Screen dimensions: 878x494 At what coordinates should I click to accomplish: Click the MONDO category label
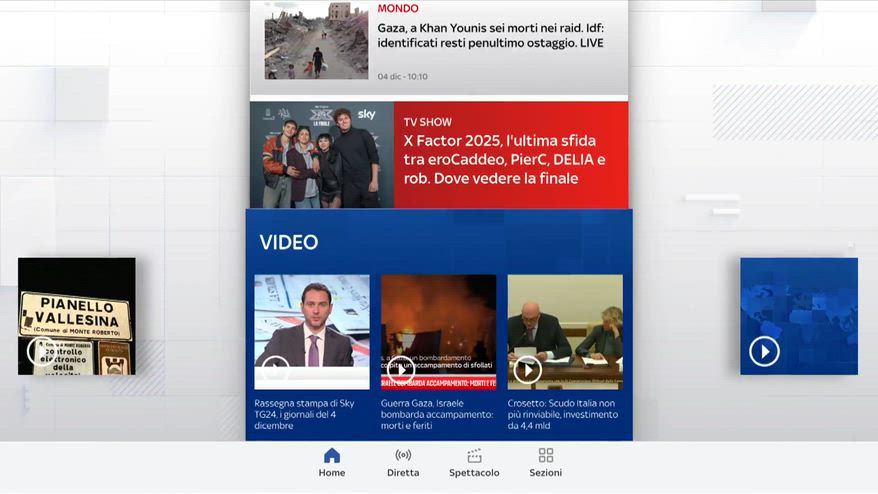(398, 9)
